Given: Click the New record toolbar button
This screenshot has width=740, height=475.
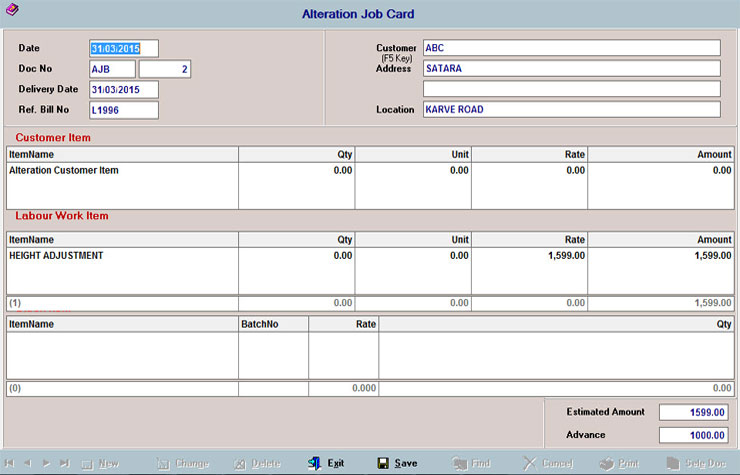Looking at the screenshot, I should click(x=100, y=463).
